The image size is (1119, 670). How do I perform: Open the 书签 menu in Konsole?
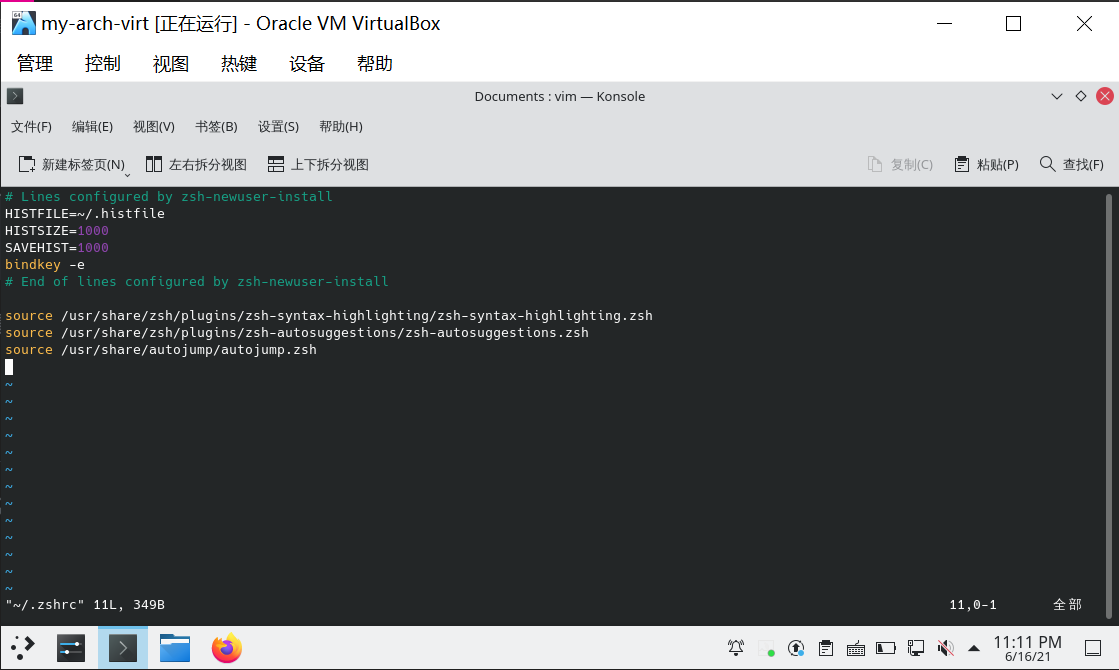(x=215, y=126)
